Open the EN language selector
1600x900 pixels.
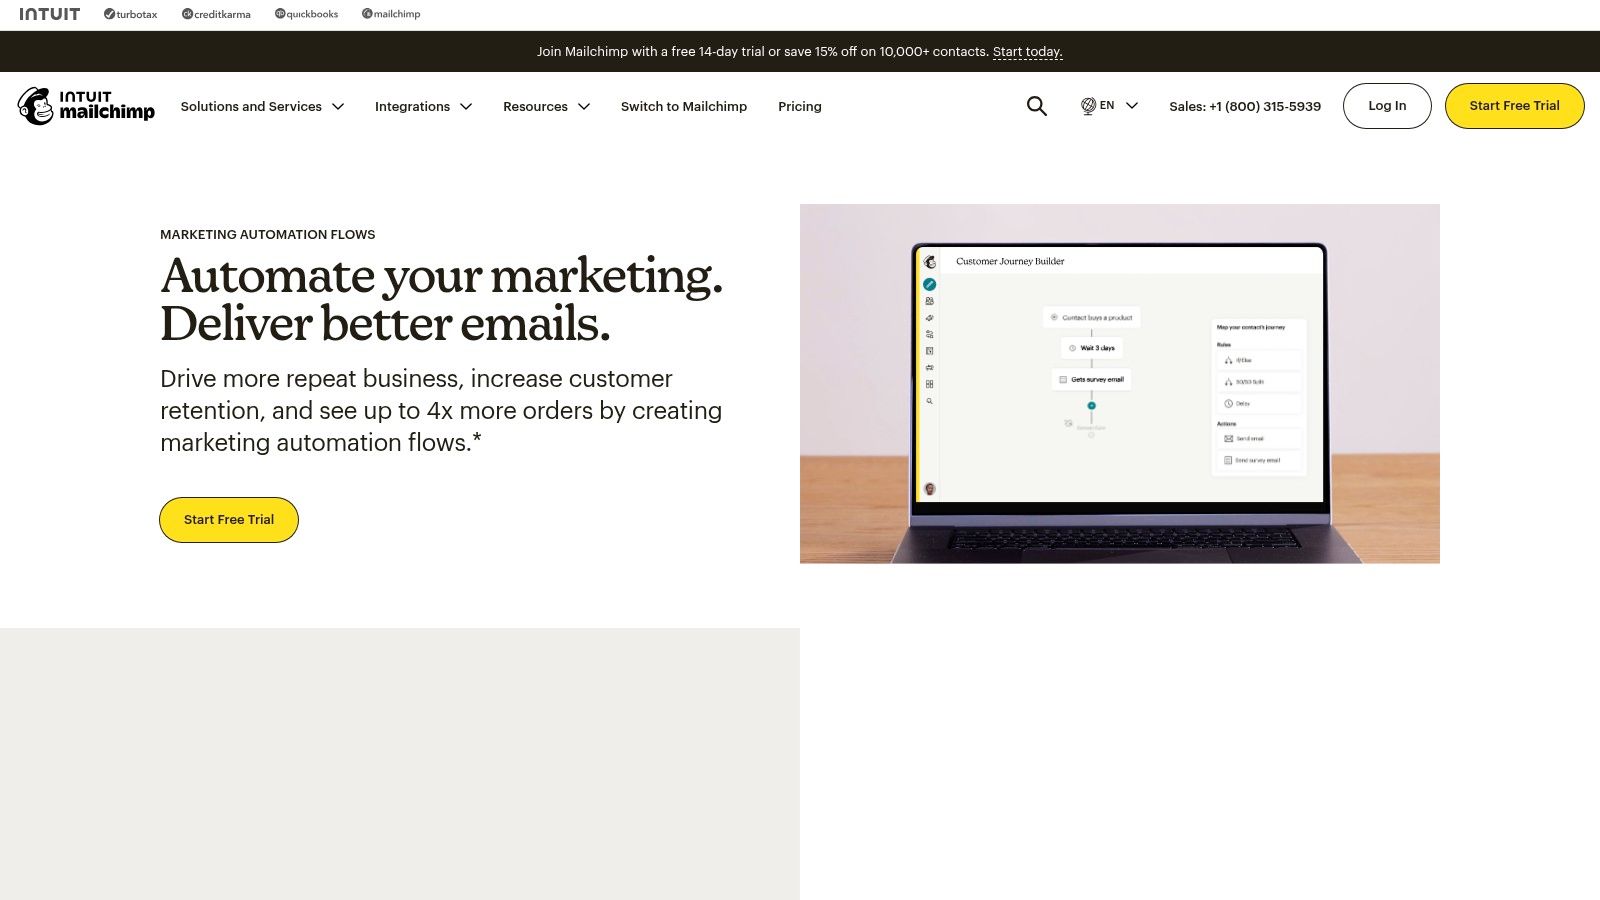click(1110, 105)
